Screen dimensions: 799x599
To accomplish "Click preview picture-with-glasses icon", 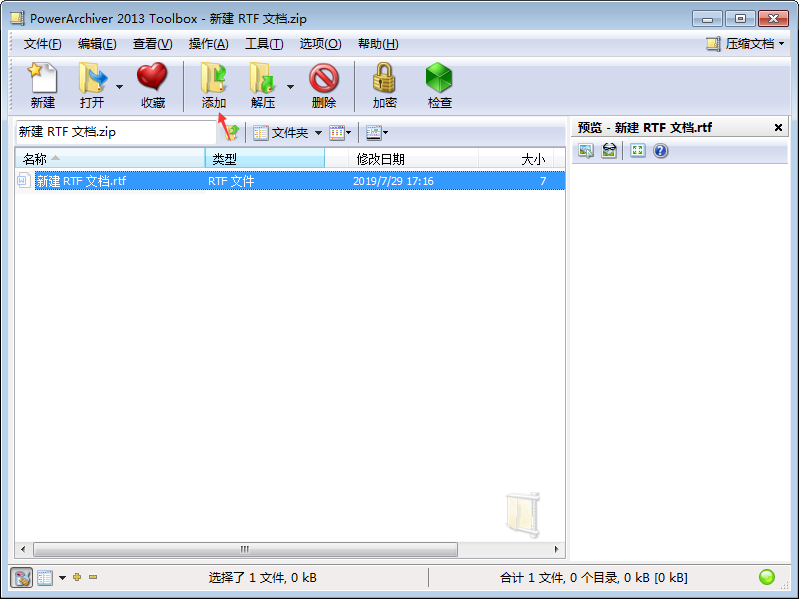I will pos(609,151).
